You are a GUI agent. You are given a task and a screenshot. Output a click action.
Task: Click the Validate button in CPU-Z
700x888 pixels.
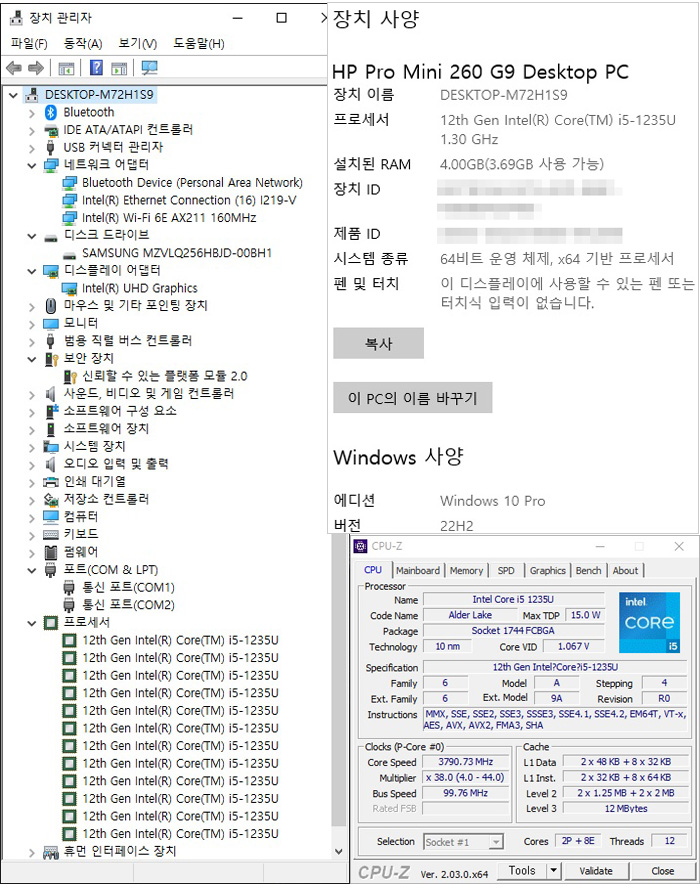[596, 871]
